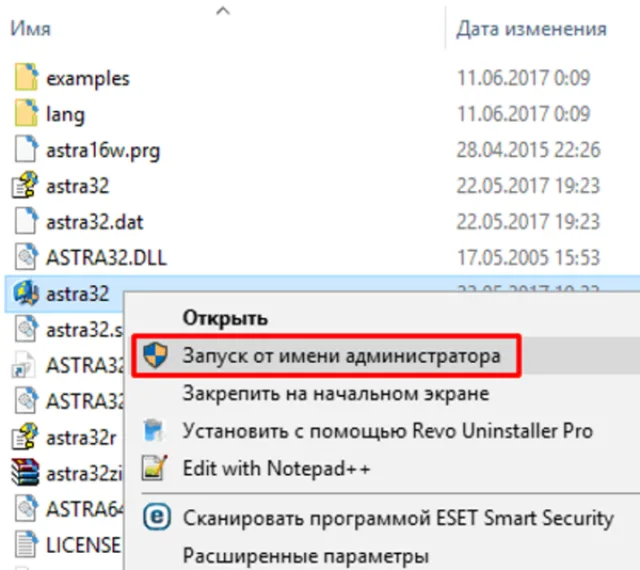Expand Расширенные параметры submenu
This screenshot has height=570, width=640.
coord(306,556)
